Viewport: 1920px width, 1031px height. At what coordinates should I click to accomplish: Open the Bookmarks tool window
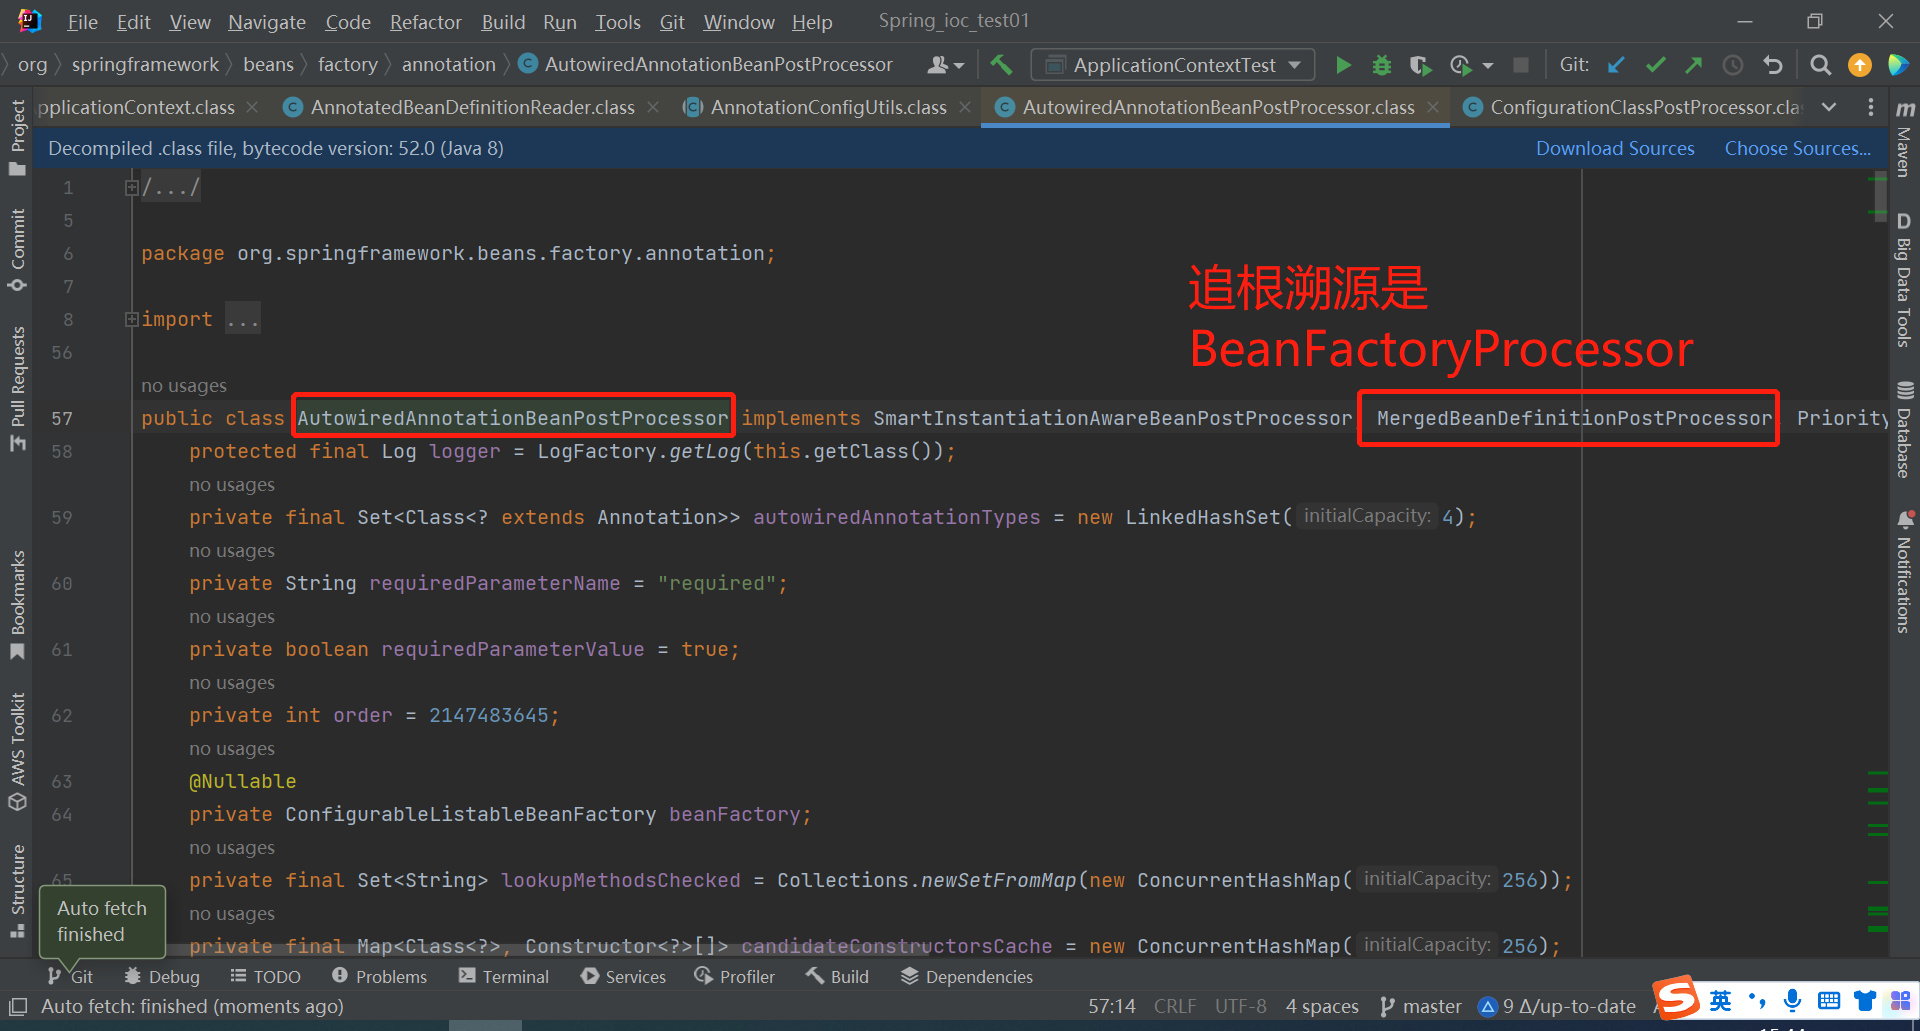[17, 604]
